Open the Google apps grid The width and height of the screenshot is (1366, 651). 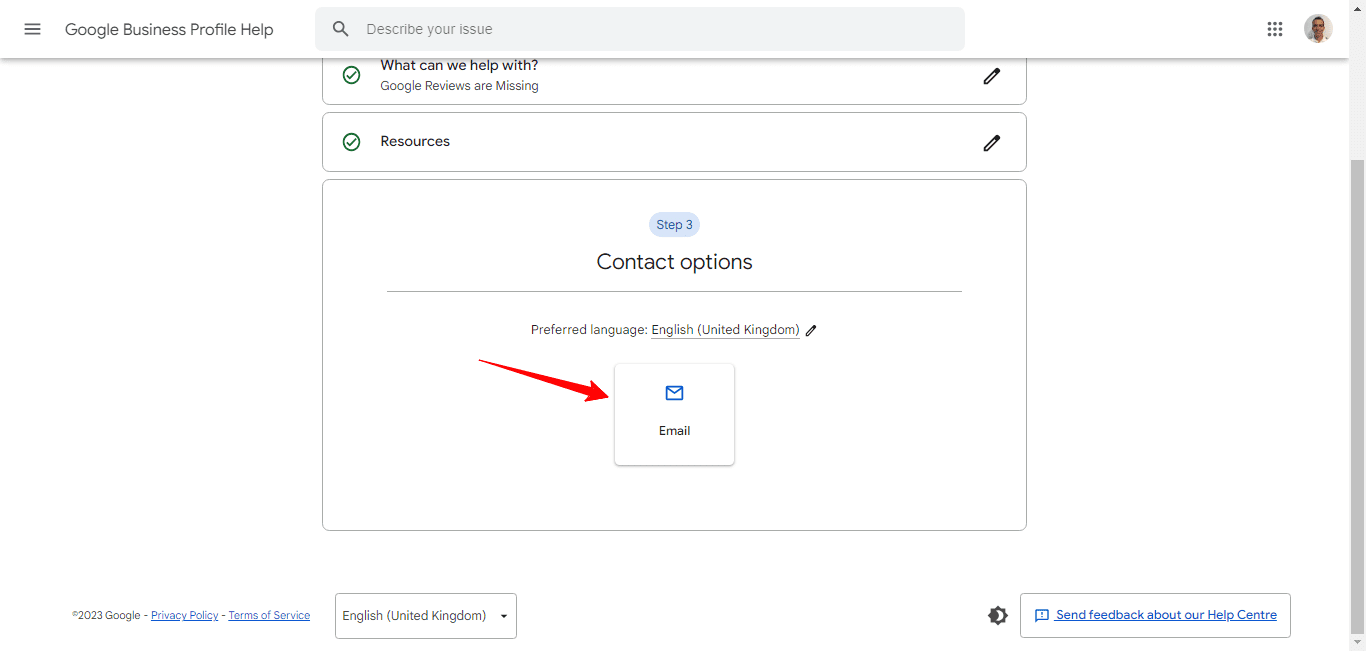pyautogui.click(x=1275, y=29)
